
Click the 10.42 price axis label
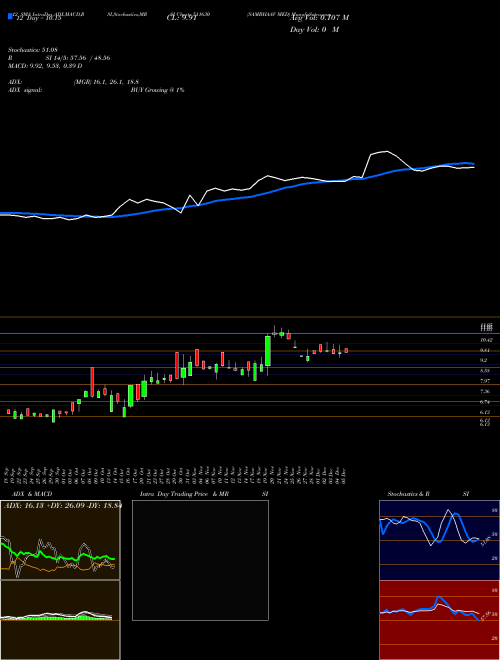(485, 340)
